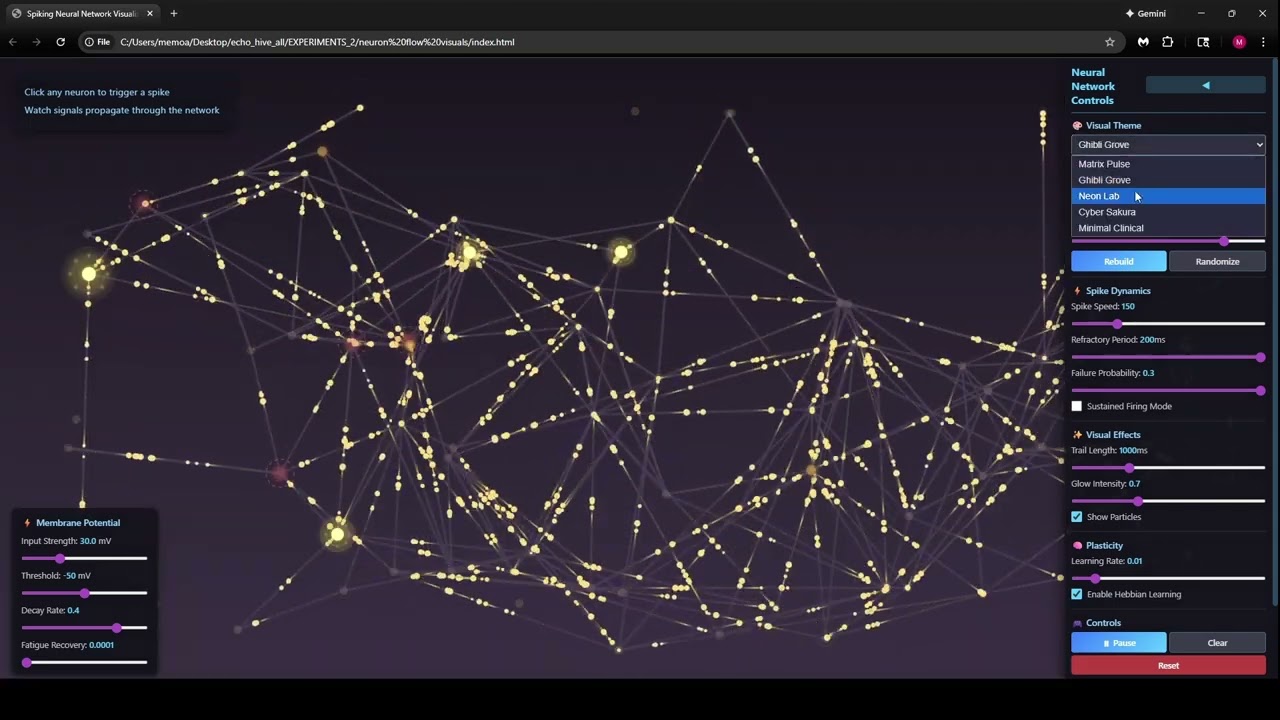Collapse the Neural Network Controls panel
The image size is (1280, 720).
click(x=1205, y=86)
